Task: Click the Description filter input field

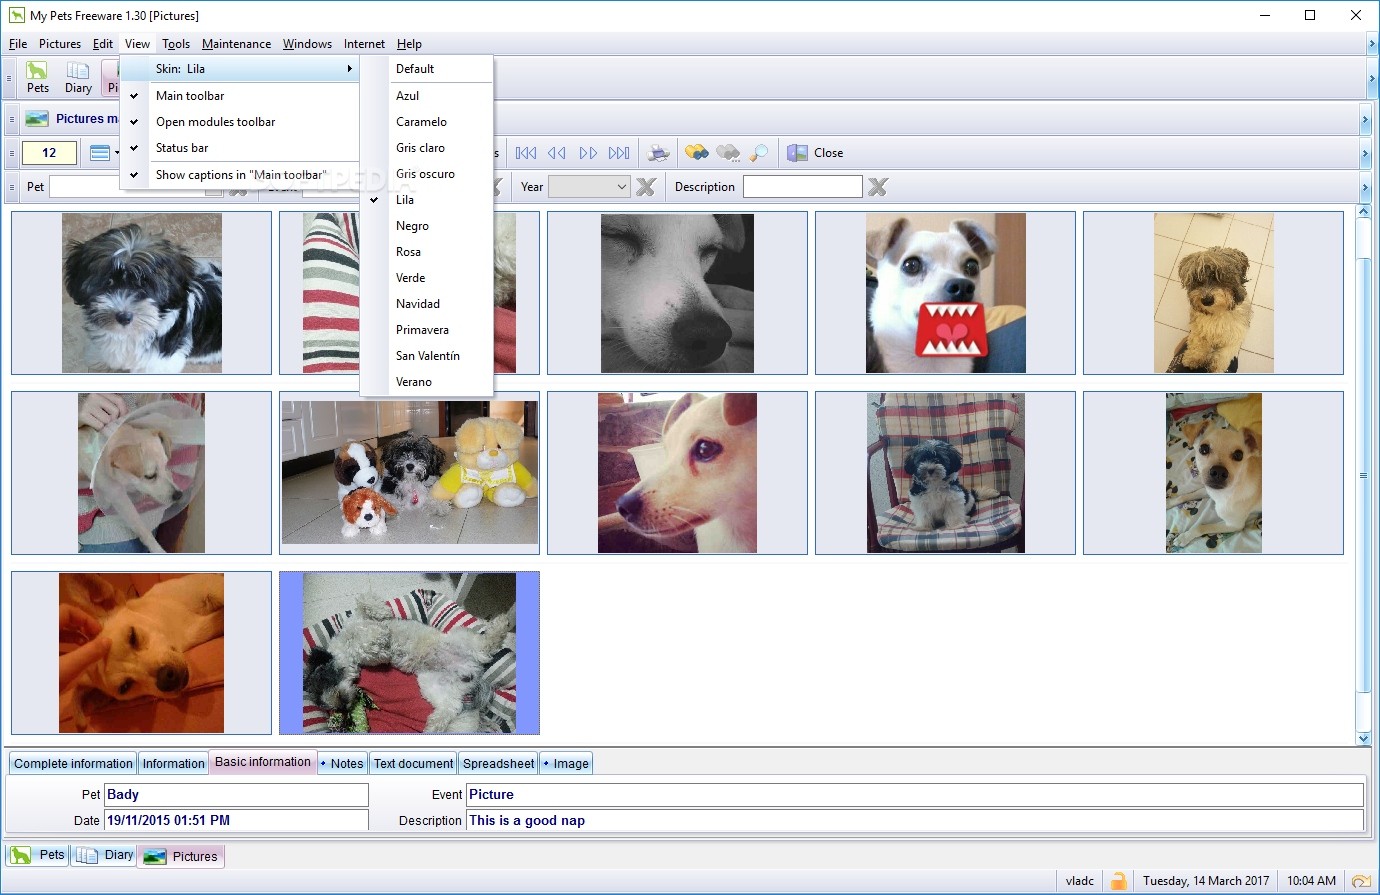Action: coord(802,187)
